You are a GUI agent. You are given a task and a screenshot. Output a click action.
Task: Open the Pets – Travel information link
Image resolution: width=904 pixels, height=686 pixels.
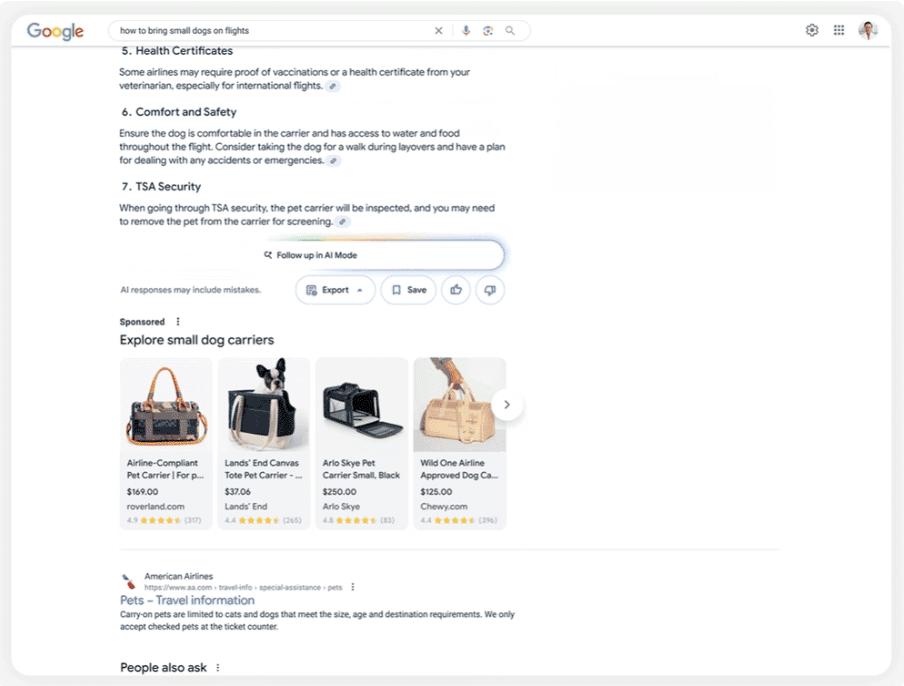187,600
